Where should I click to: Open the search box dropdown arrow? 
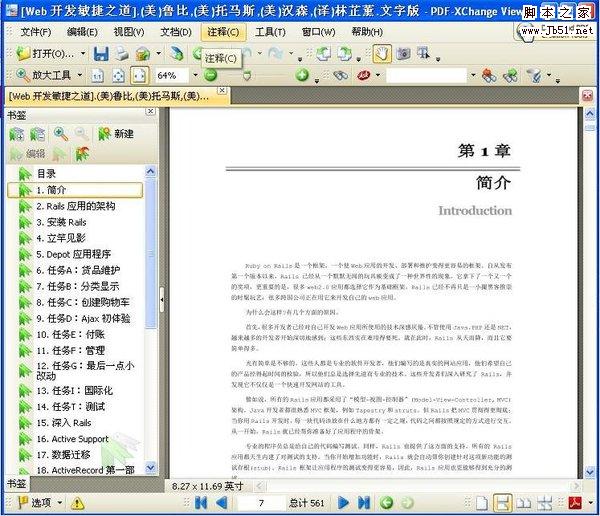pyautogui.click(x=473, y=75)
